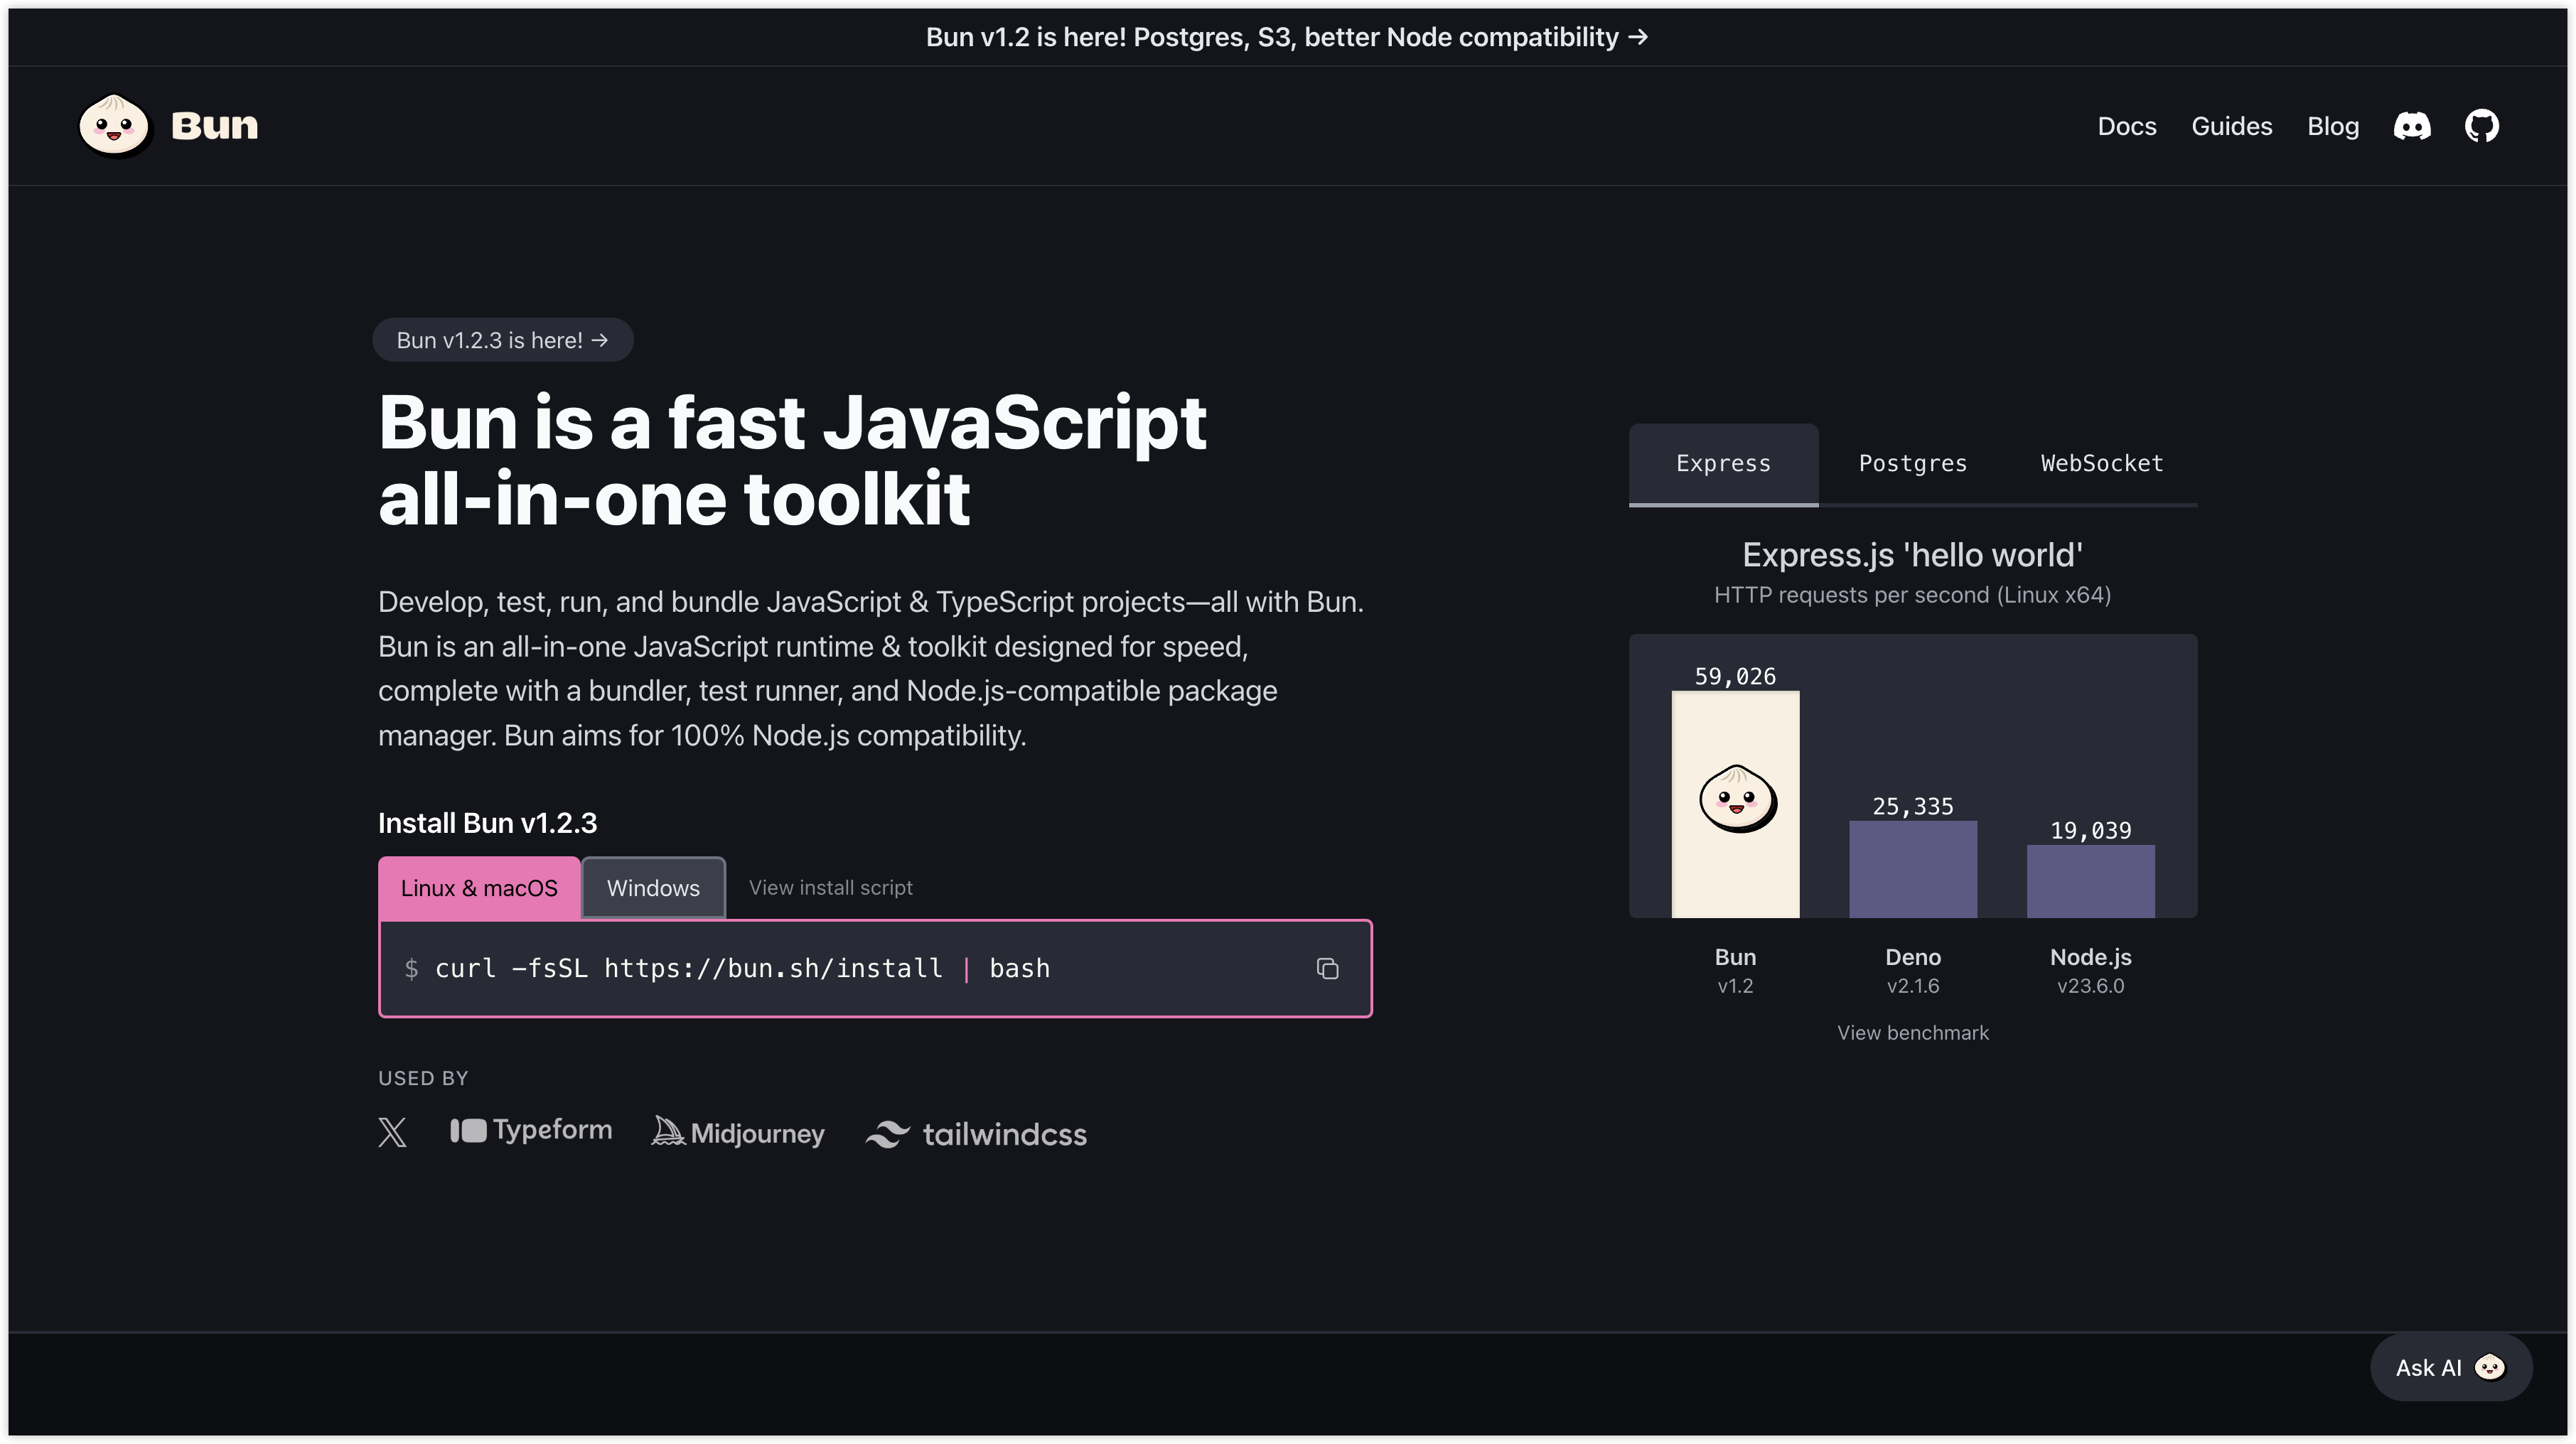Screen dimensions: 2576x1444
Task: Click the 'Install Bun v1.2.3' heading
Action: (487, 823)
